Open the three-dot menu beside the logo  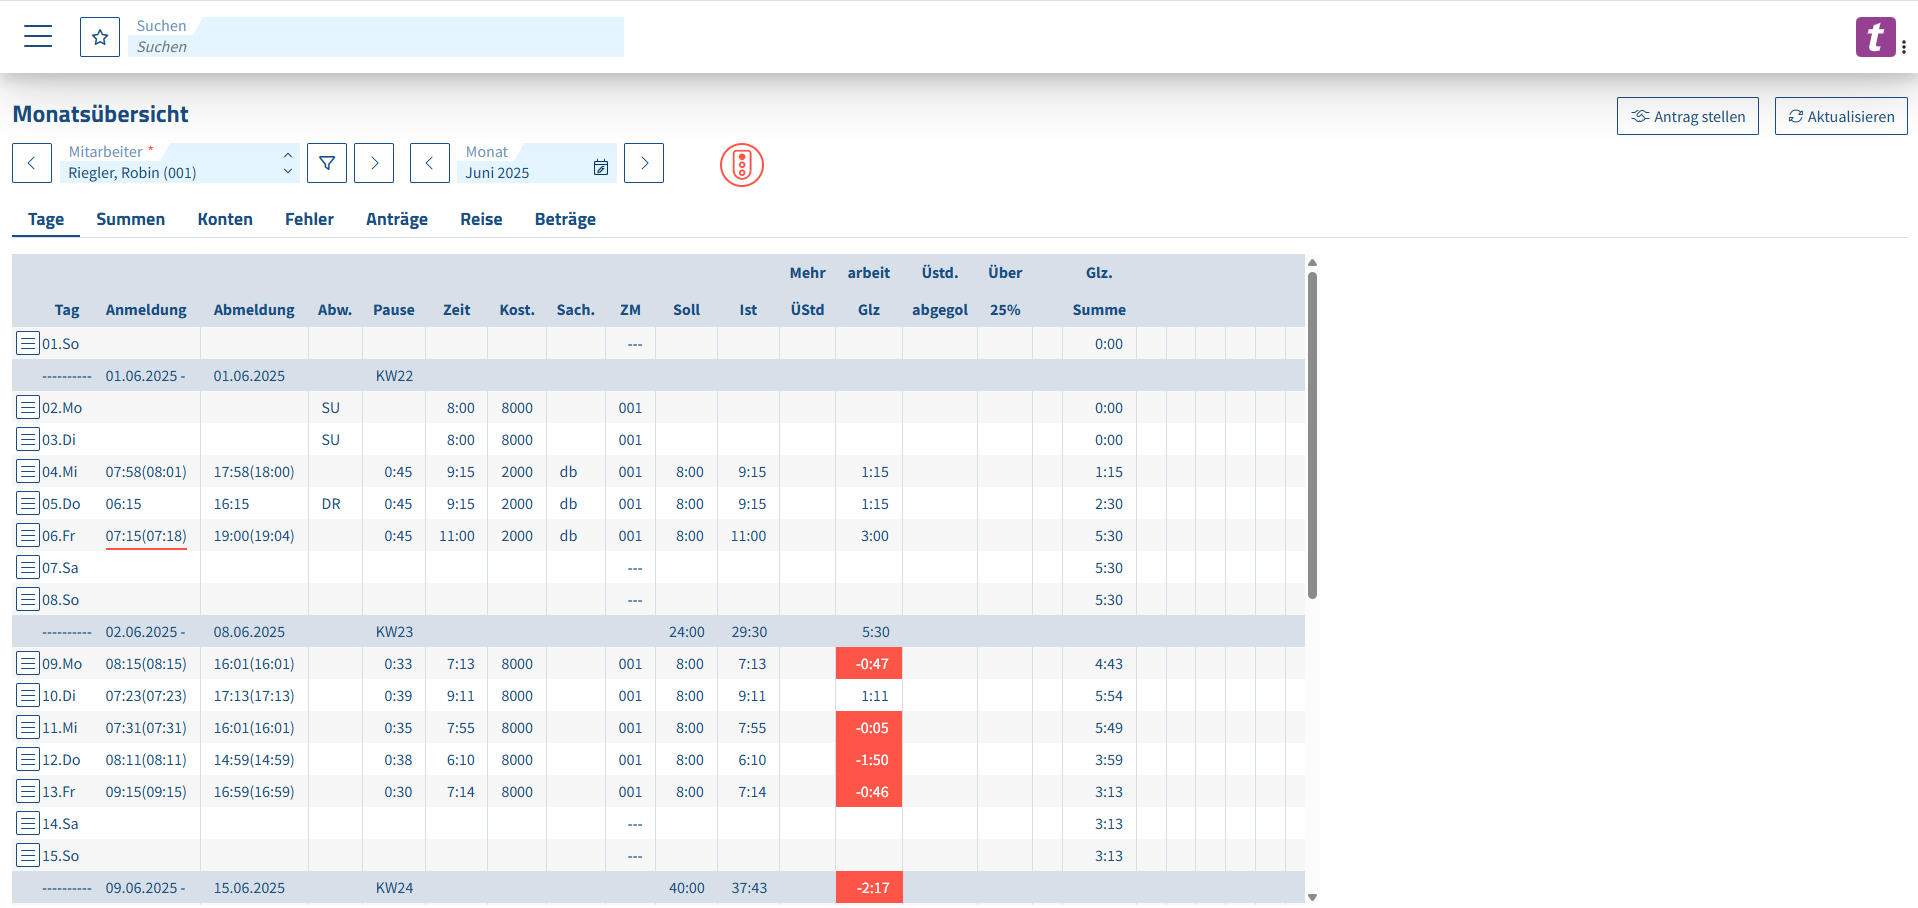click(x=1904, y=47)
